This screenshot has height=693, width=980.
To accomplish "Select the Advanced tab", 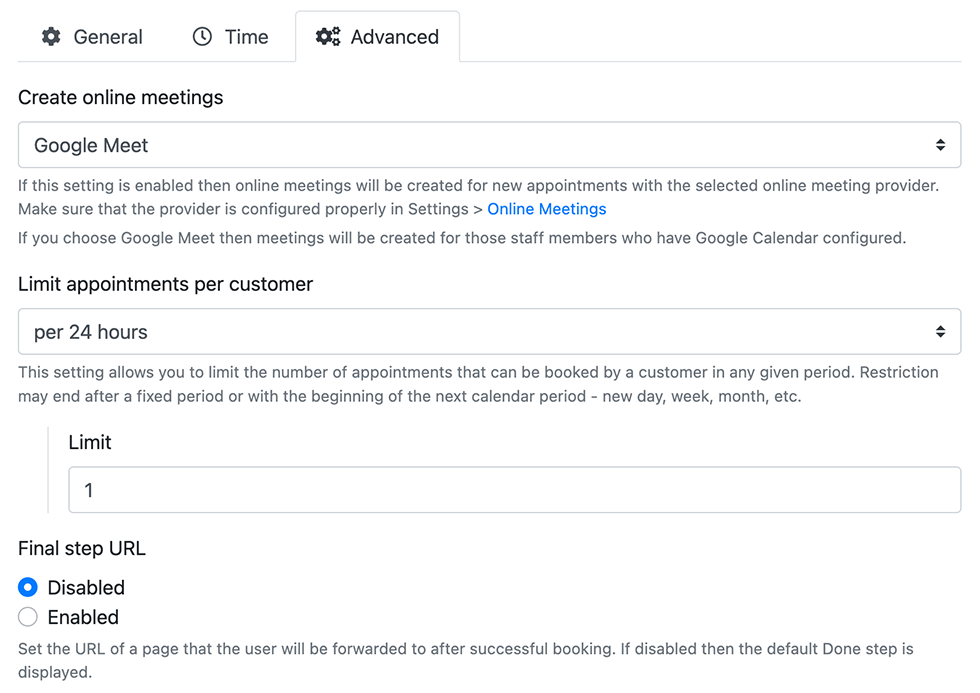I will click(x=378, y=36).
